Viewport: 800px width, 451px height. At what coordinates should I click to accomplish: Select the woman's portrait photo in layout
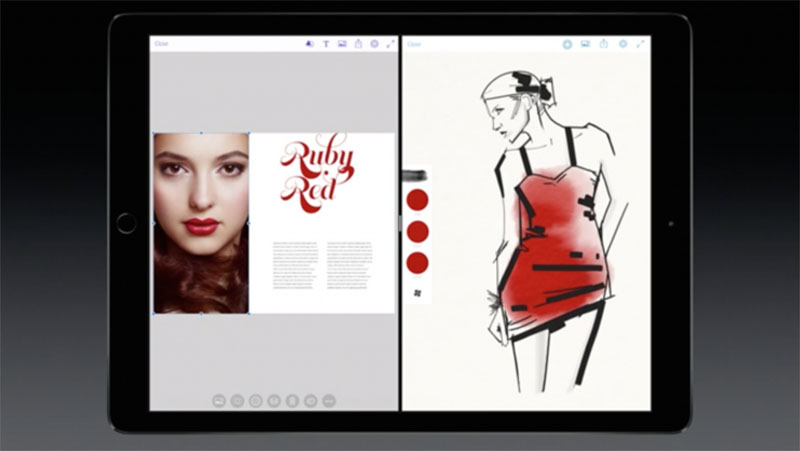201,223
